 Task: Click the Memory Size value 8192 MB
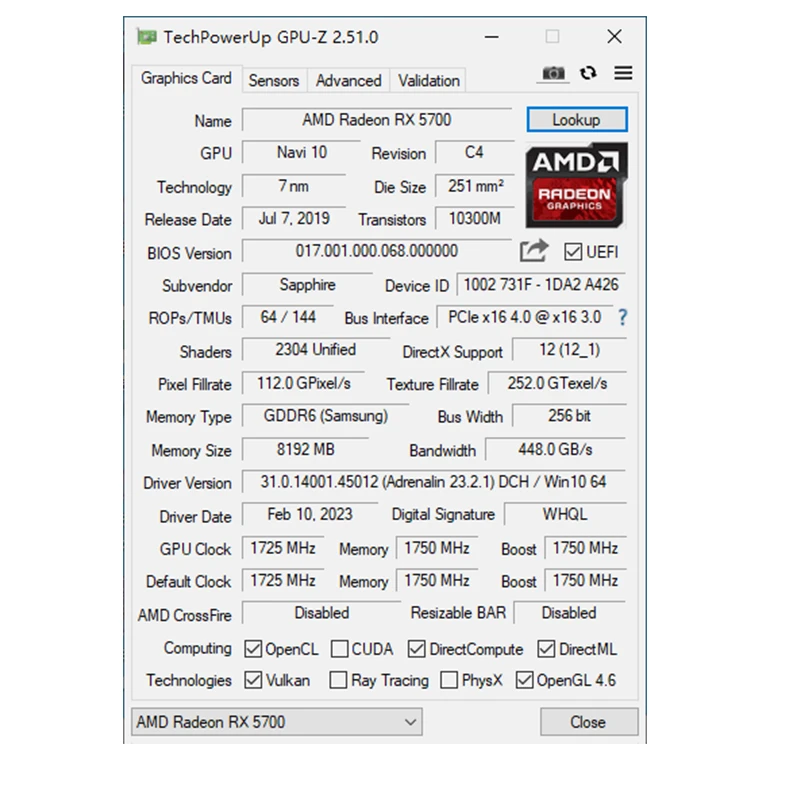[306, 449]
